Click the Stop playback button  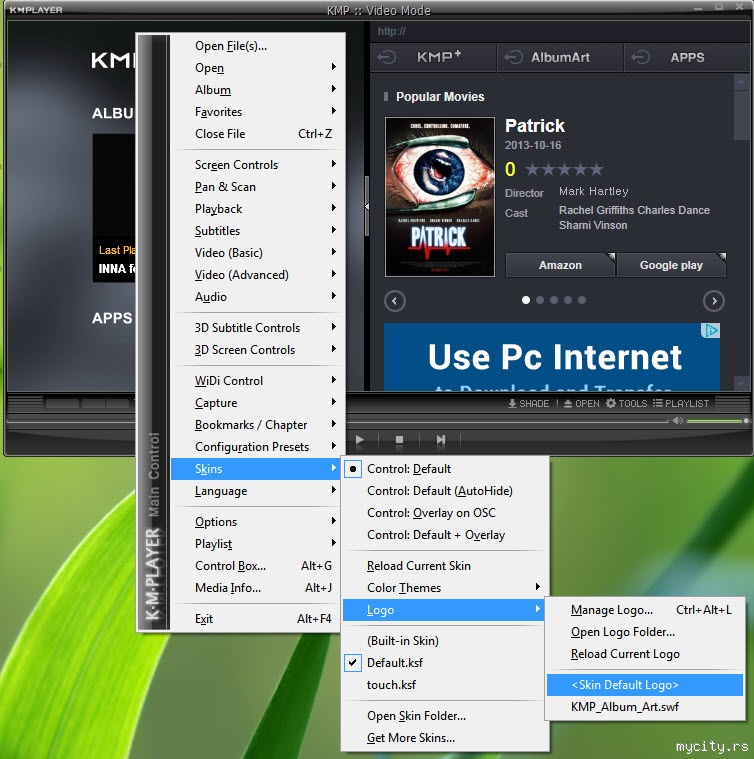[x=399, y=440]
